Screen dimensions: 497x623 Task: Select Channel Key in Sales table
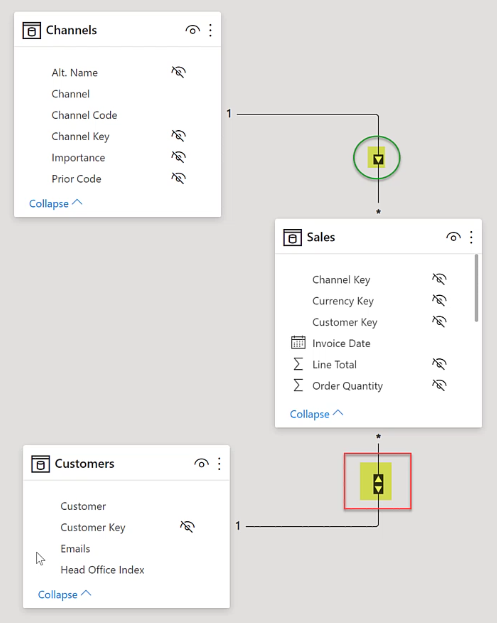(x=341, y=280)
